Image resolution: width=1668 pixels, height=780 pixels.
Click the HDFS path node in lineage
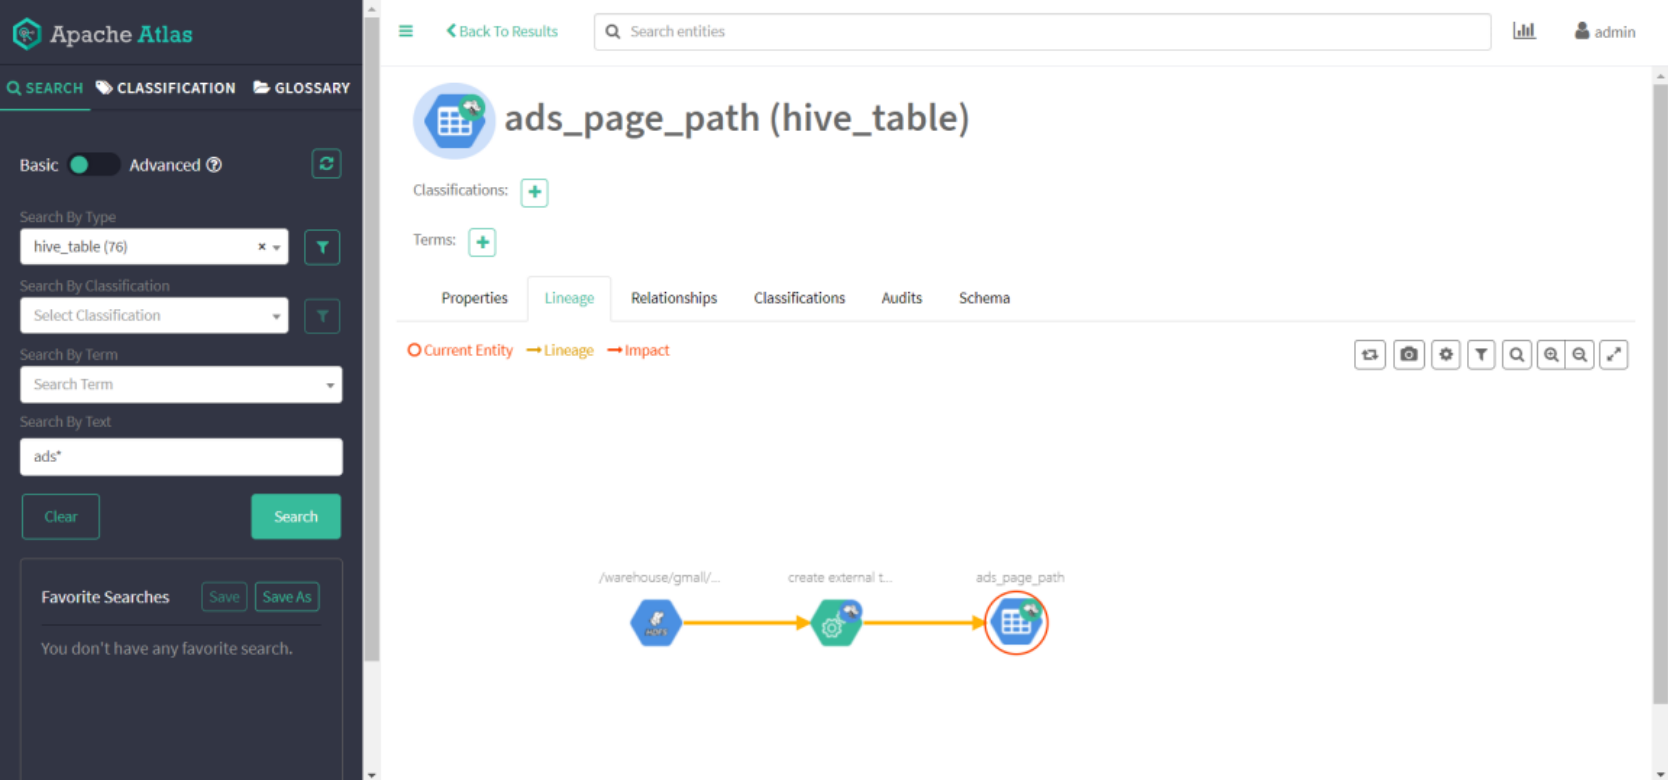[x=656, y=623]
